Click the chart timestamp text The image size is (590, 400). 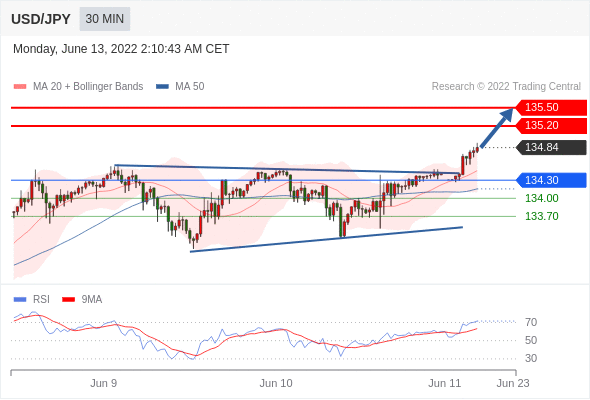(x=121, y=49)
